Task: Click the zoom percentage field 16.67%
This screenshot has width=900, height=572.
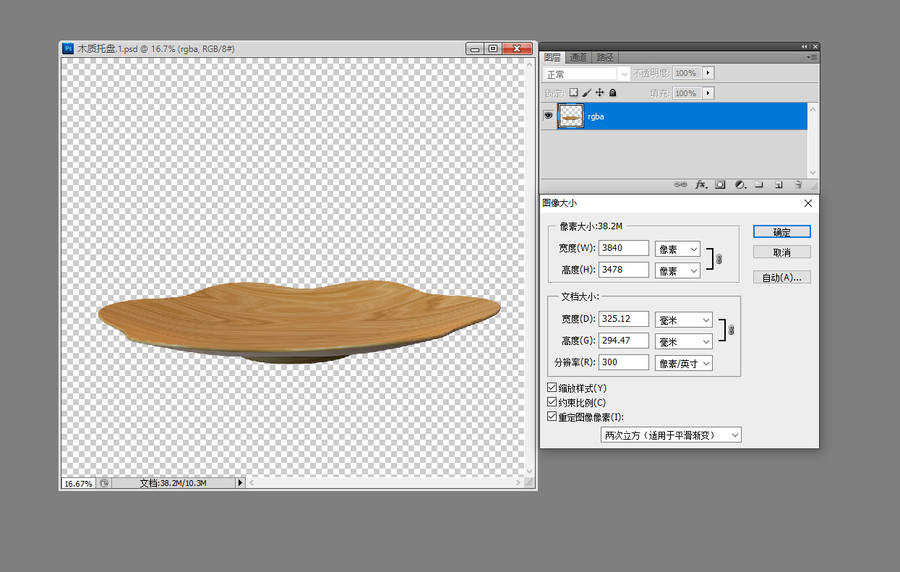Action: click(79, 484)
